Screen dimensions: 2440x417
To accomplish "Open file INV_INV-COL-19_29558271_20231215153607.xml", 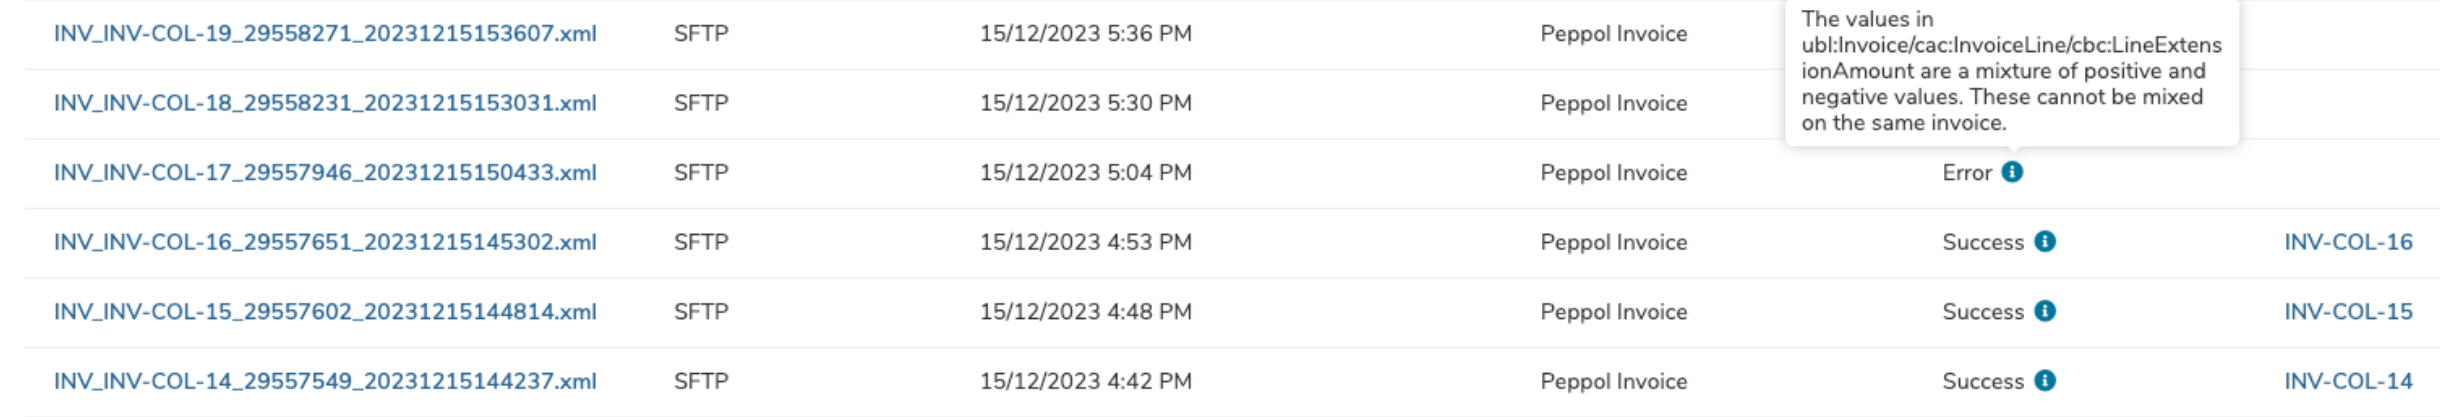I will point(325,33).
